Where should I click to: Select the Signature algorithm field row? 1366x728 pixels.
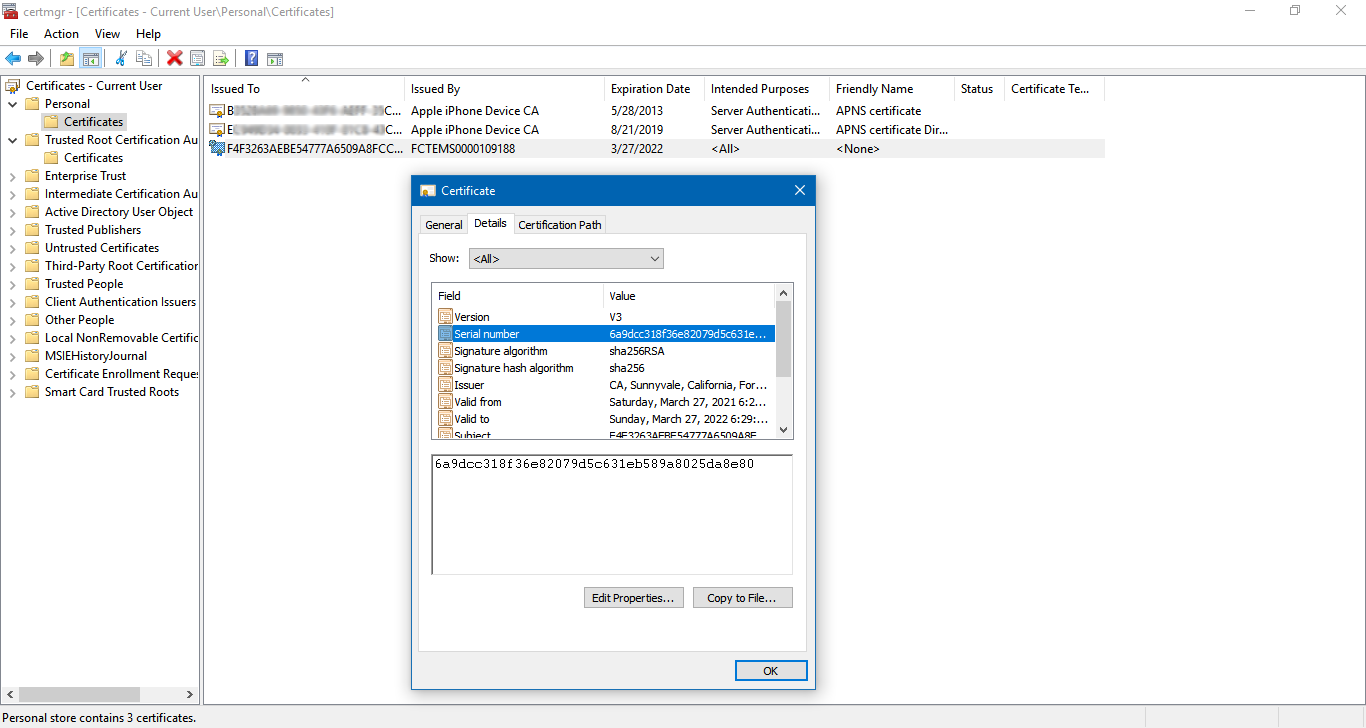pos(500,351)
